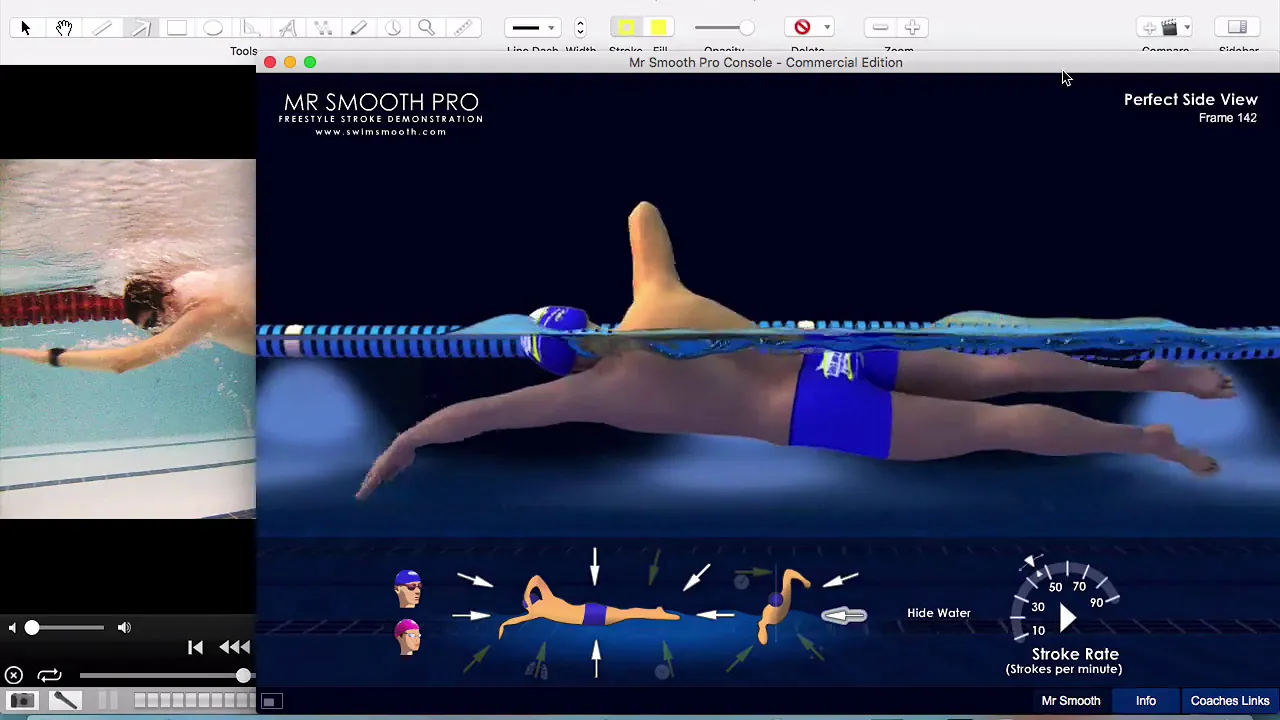Set stroke rate dial to 50

(x=1055, y=587)
